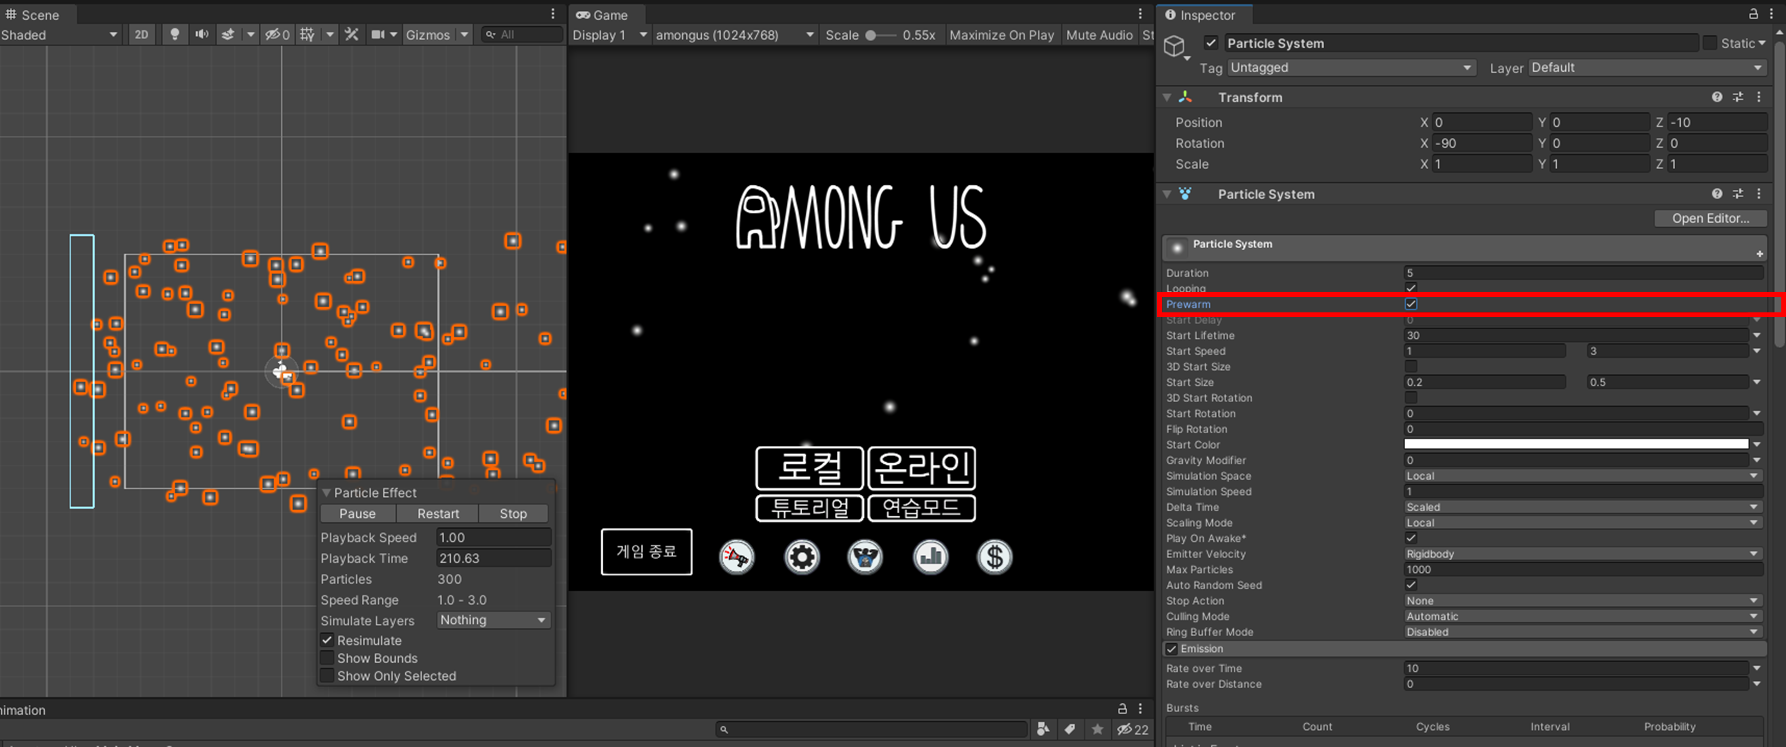Toggle Maximize On Play
This screenshot has height=747, width=1786.
pos(1001,34)
